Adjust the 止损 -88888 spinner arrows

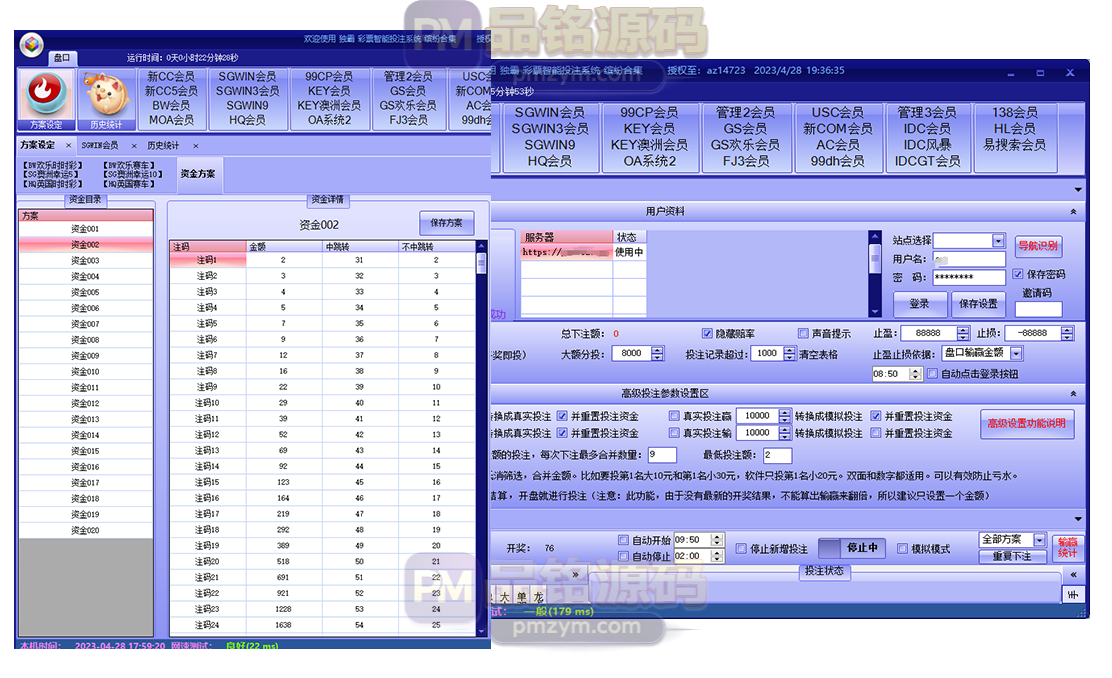pyautogui.click(x=1067, y=333)
